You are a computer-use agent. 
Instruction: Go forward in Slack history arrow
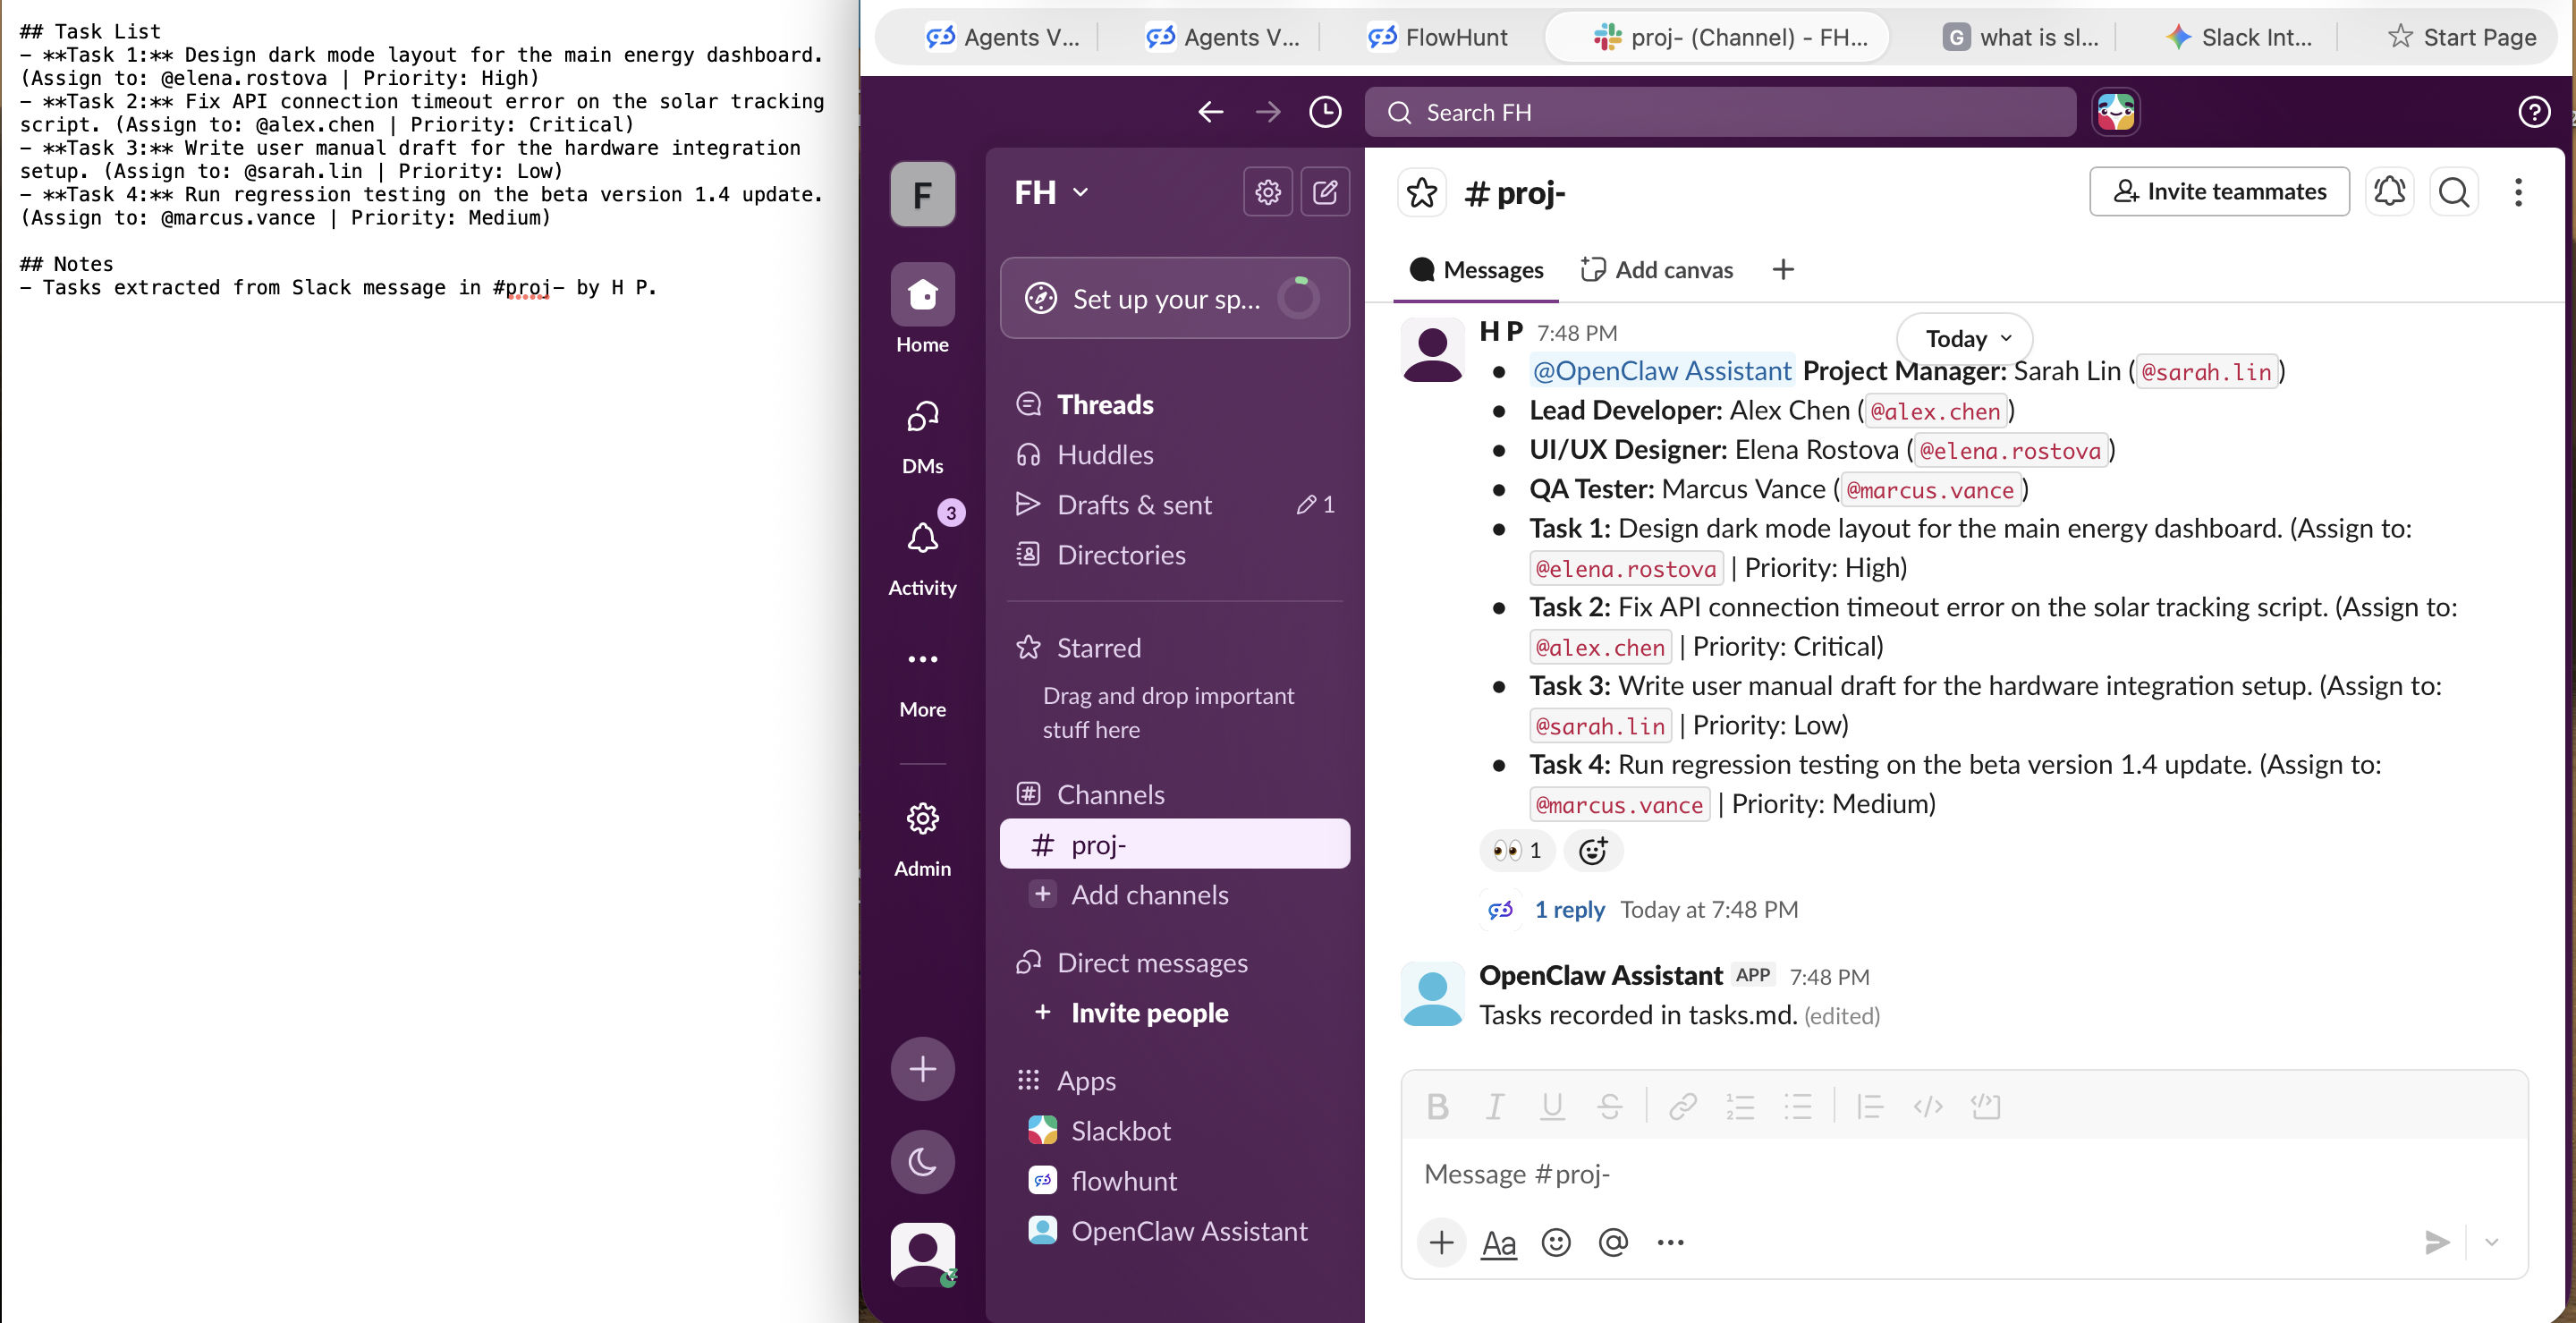[x=1267, y=112]
